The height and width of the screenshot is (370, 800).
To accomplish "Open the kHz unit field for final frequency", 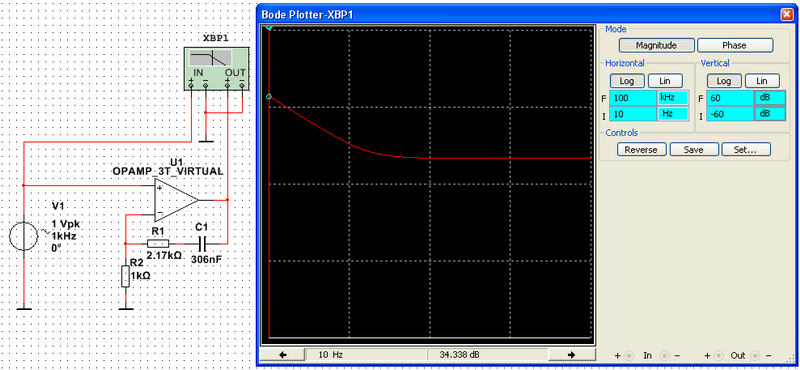I will pyautogui.click(x=672, y=97).
